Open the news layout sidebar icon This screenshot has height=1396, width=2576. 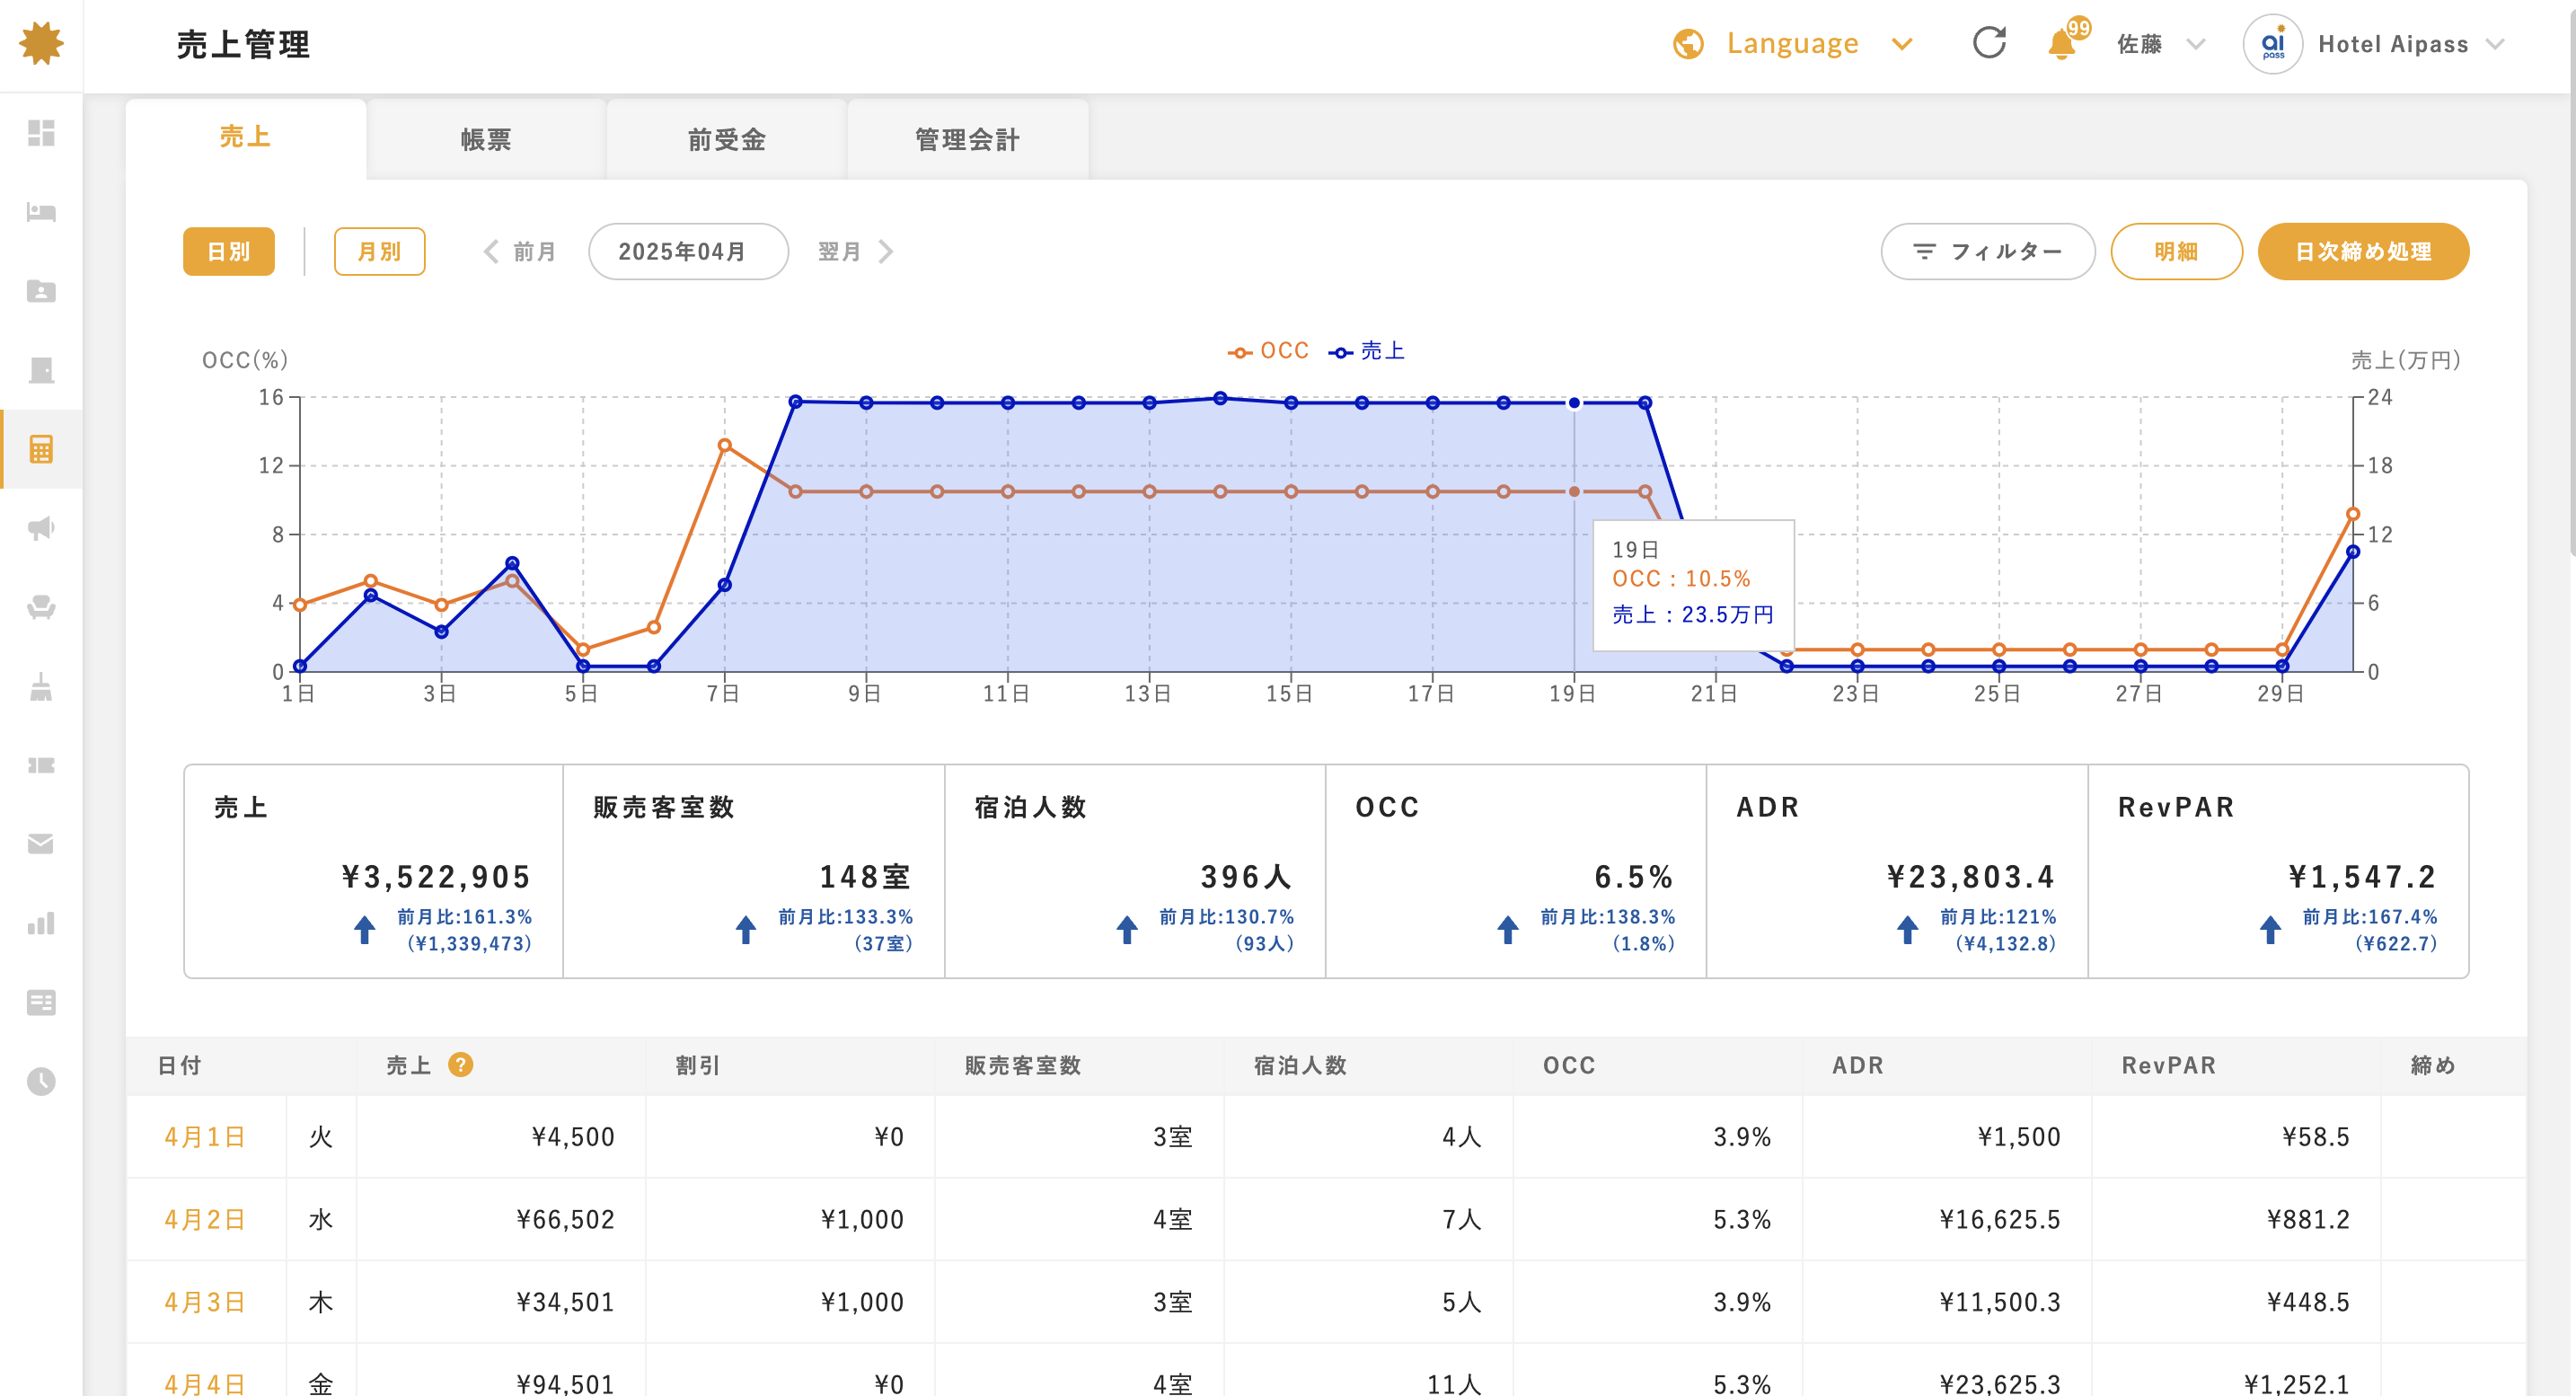pyautogui.click(x=41, y=1002)
